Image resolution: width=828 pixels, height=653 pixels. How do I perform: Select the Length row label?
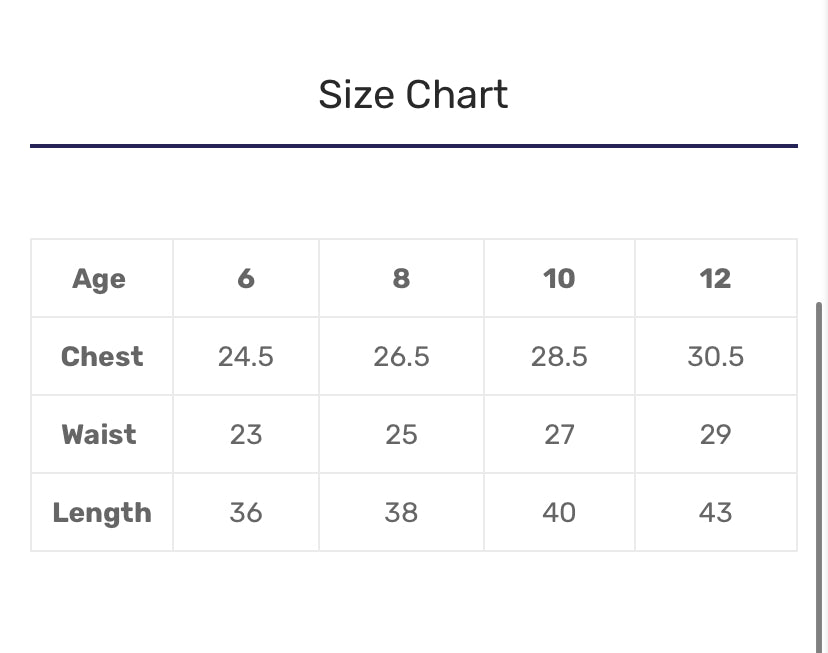coord(102,513)
